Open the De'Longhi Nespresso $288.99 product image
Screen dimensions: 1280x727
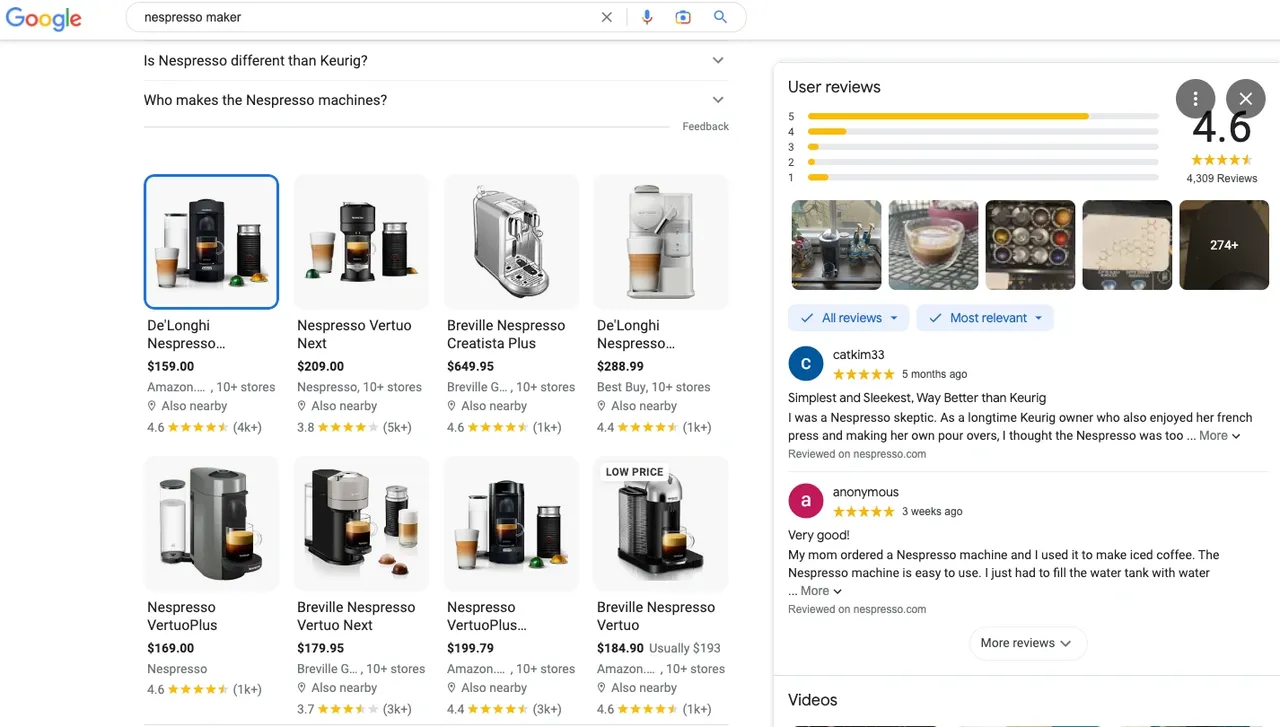click(661, 242)
